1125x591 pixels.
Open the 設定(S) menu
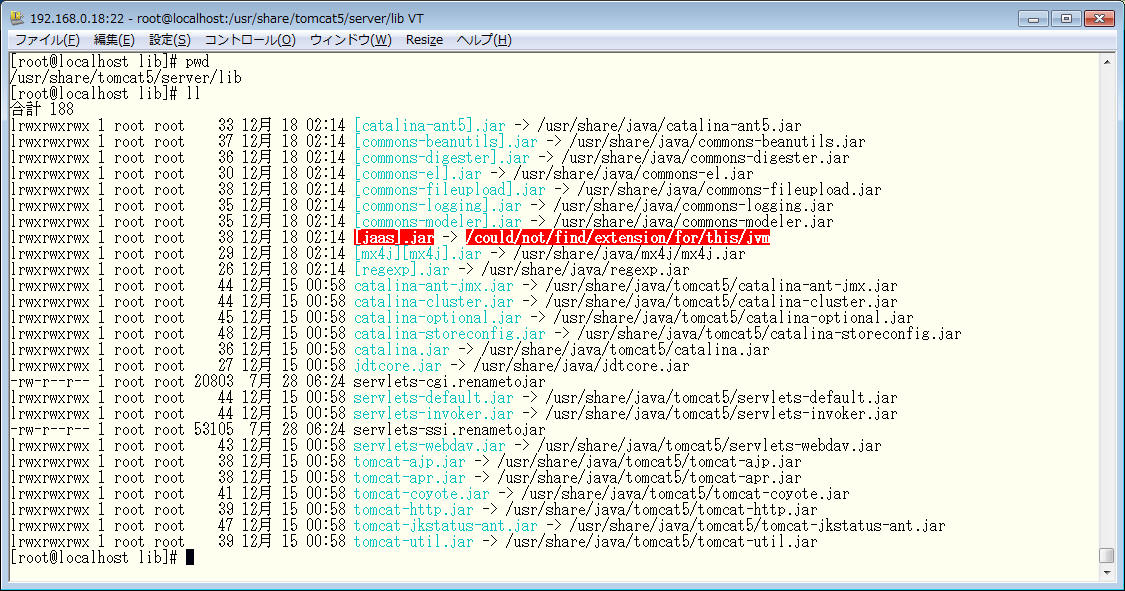click(170, 40)
